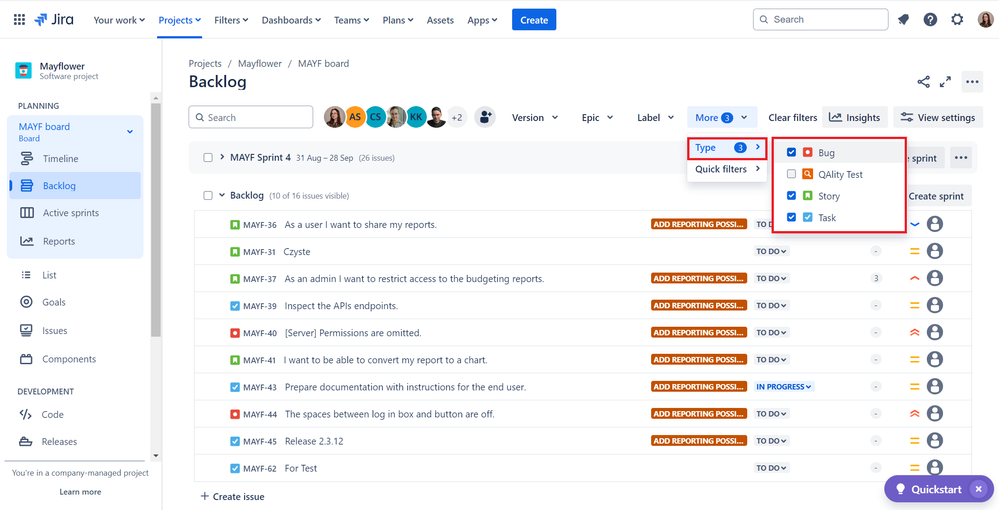Open the Mayflower breadcrumb link
The image size is (999, 510).
(260, 64)
